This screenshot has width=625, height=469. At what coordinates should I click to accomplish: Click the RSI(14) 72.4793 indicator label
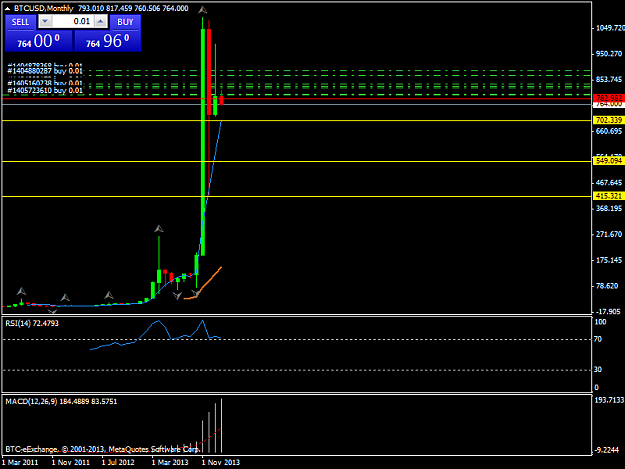pyautogui.click(x=32, y=323)
